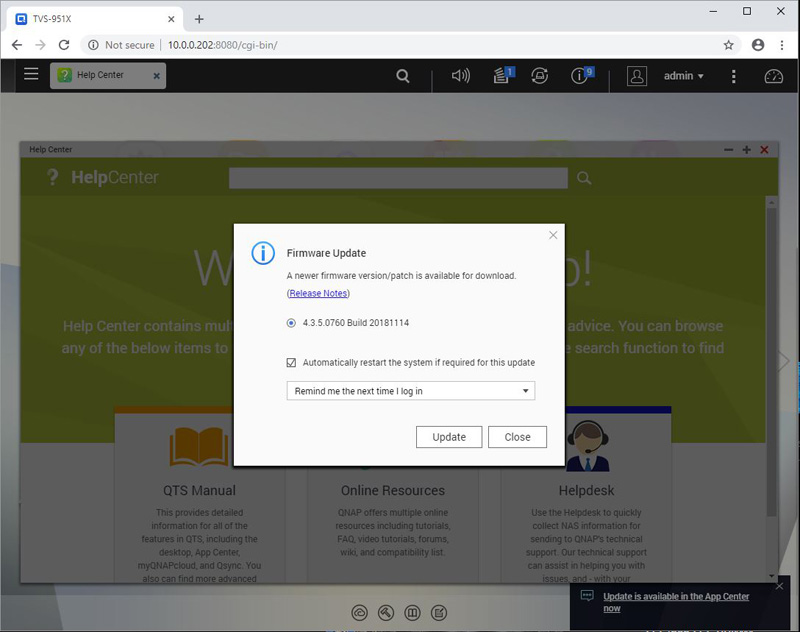This screenshot has width=800, height=632.
Task: Open the external devices icon
Action: (539, 76)
